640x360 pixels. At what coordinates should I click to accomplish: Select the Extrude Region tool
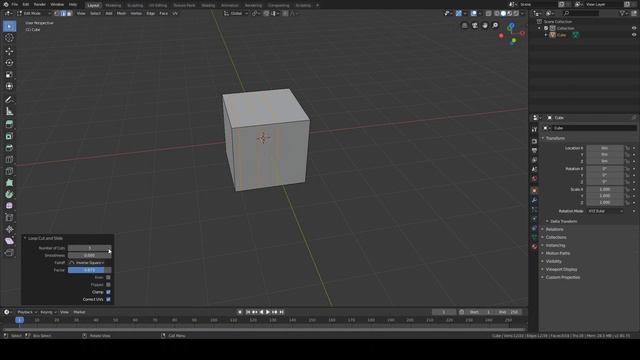9,124
